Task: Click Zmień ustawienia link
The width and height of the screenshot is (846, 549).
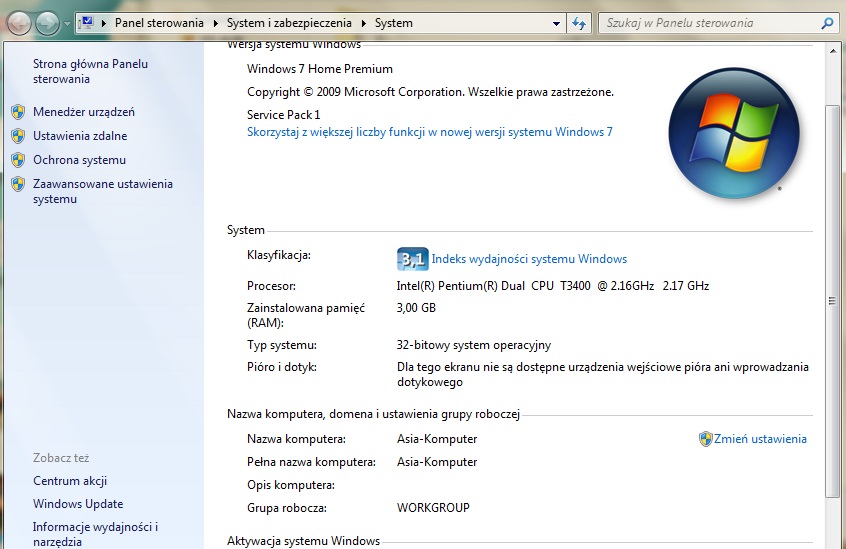Action: click(x=760, y=439)
